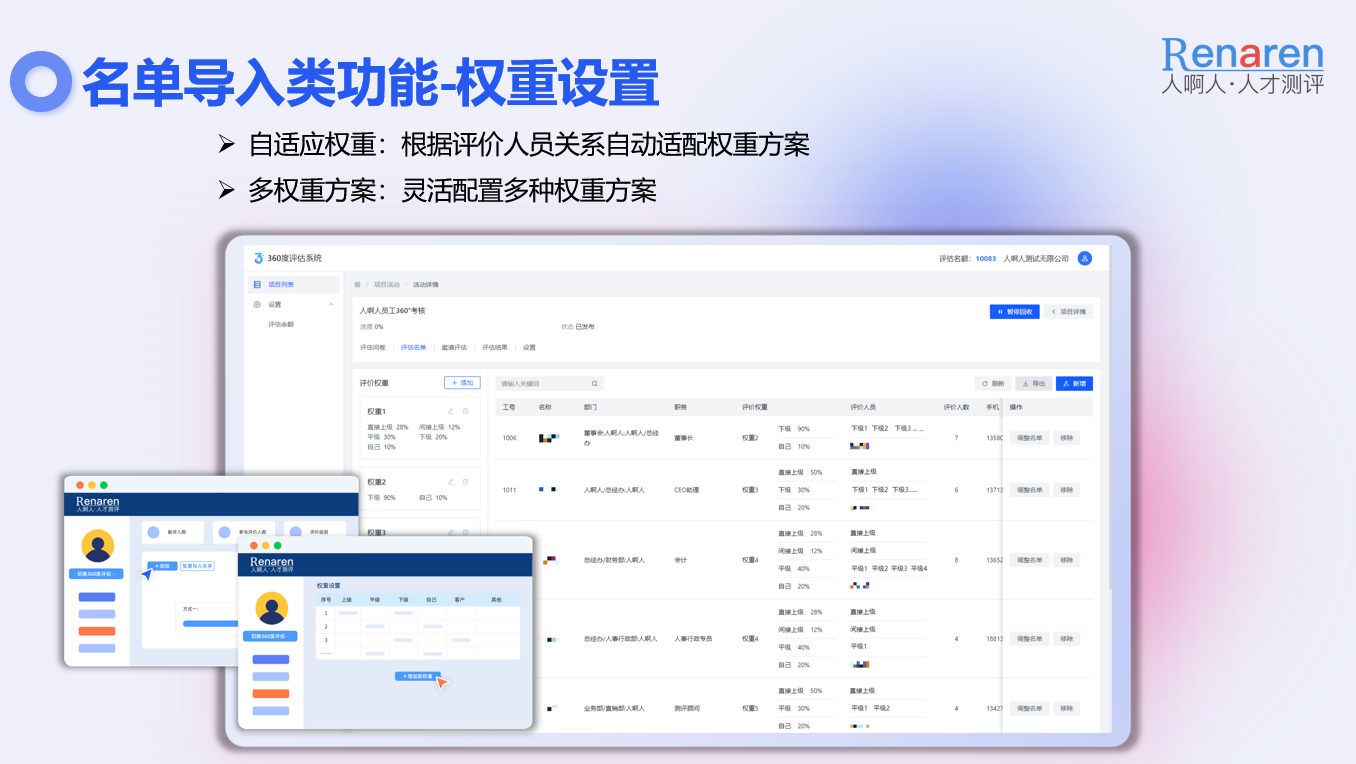Click the 被评人数 card in back Renaren window
1356x764 pixels.
coord(172,532)
